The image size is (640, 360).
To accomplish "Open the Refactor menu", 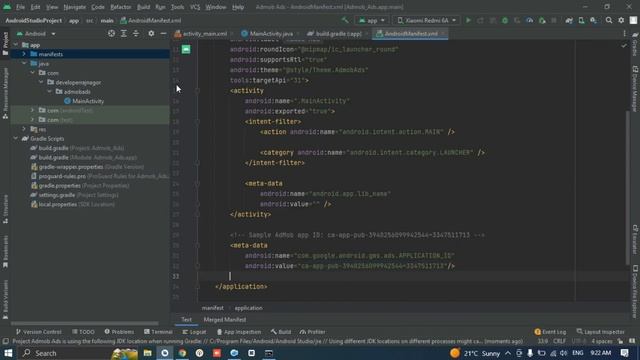I will click(120, 7).
